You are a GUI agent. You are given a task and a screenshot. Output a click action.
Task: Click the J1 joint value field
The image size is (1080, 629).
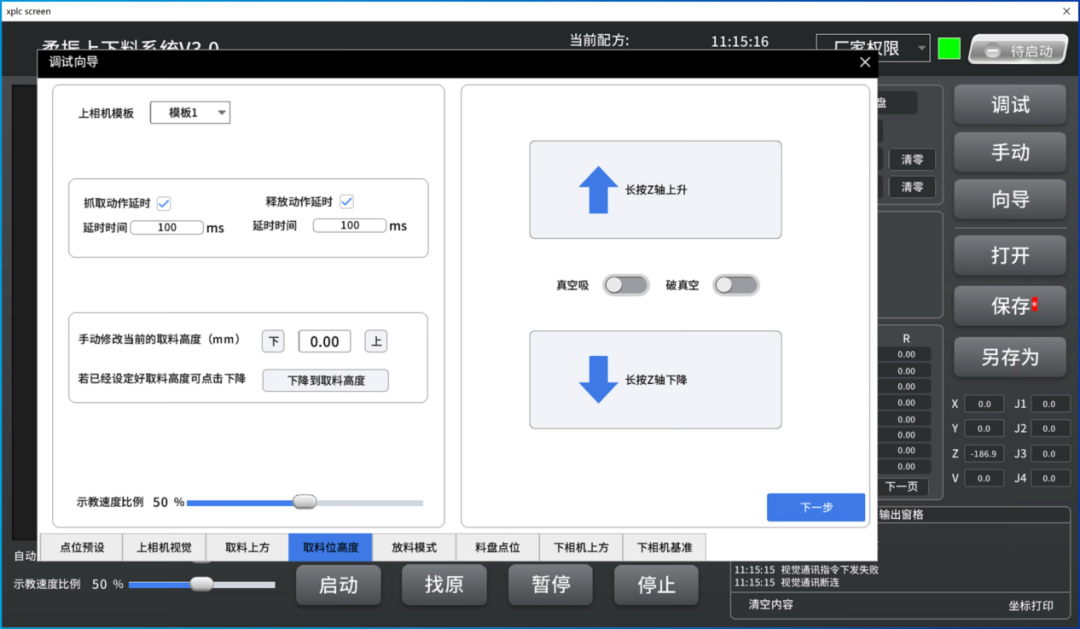[1048, 404]
